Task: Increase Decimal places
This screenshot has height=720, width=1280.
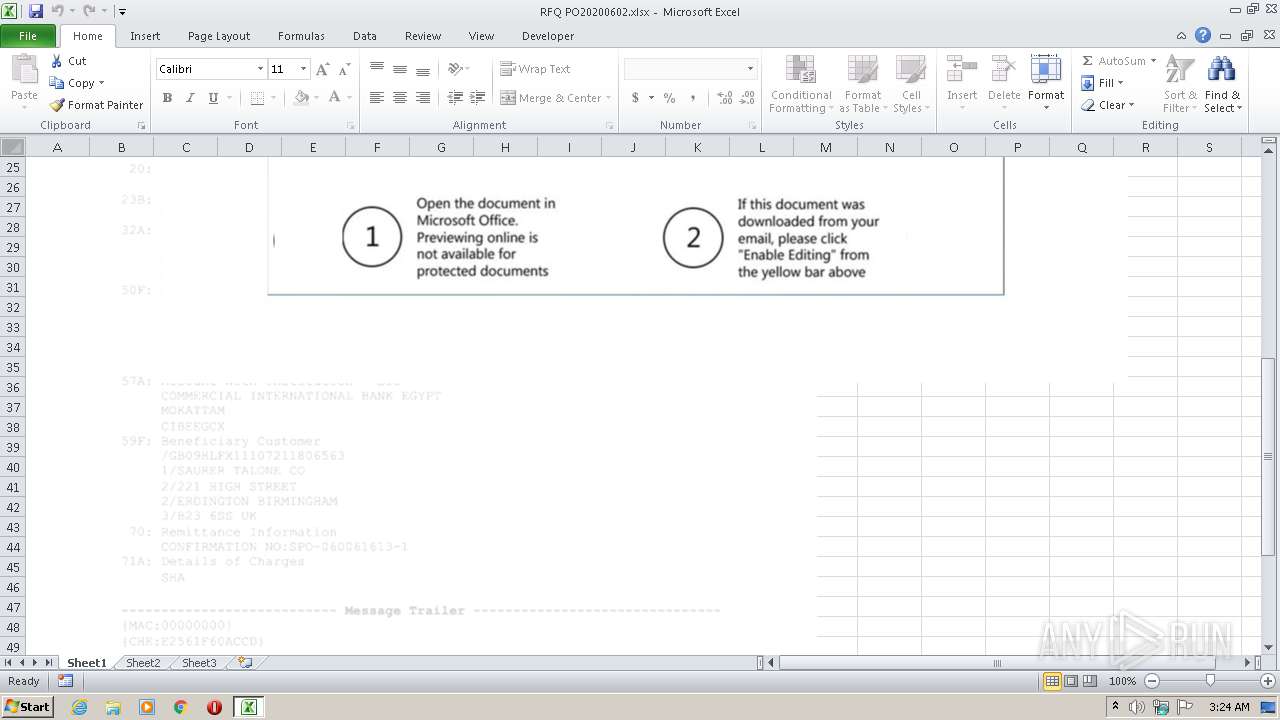Action: [x=725, y=98]
